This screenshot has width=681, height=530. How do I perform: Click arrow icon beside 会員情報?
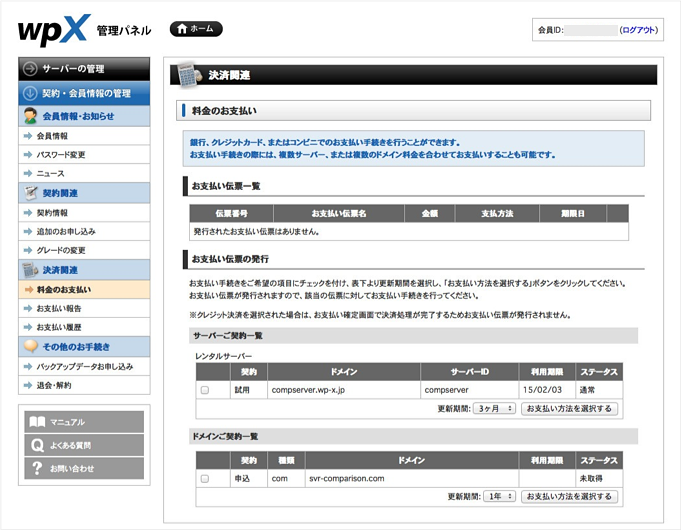click(28, 136)
